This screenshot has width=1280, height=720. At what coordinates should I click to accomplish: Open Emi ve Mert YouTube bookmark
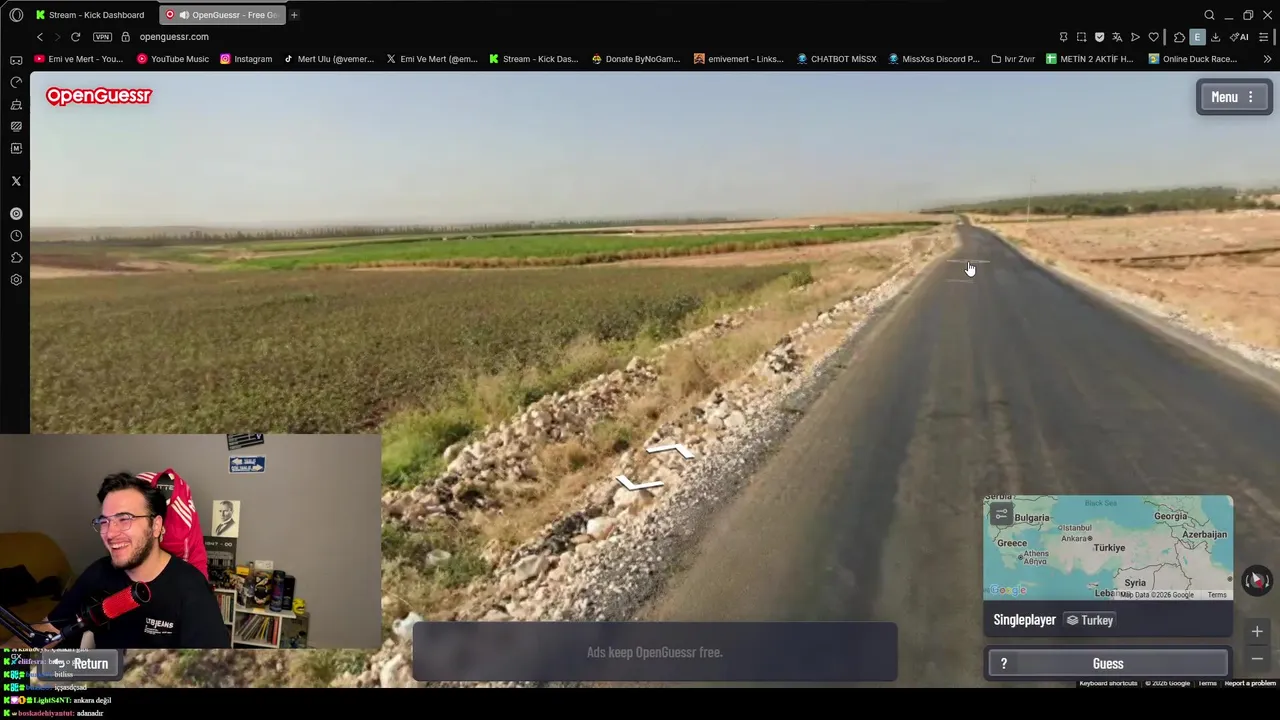click(x=78, y=59)
